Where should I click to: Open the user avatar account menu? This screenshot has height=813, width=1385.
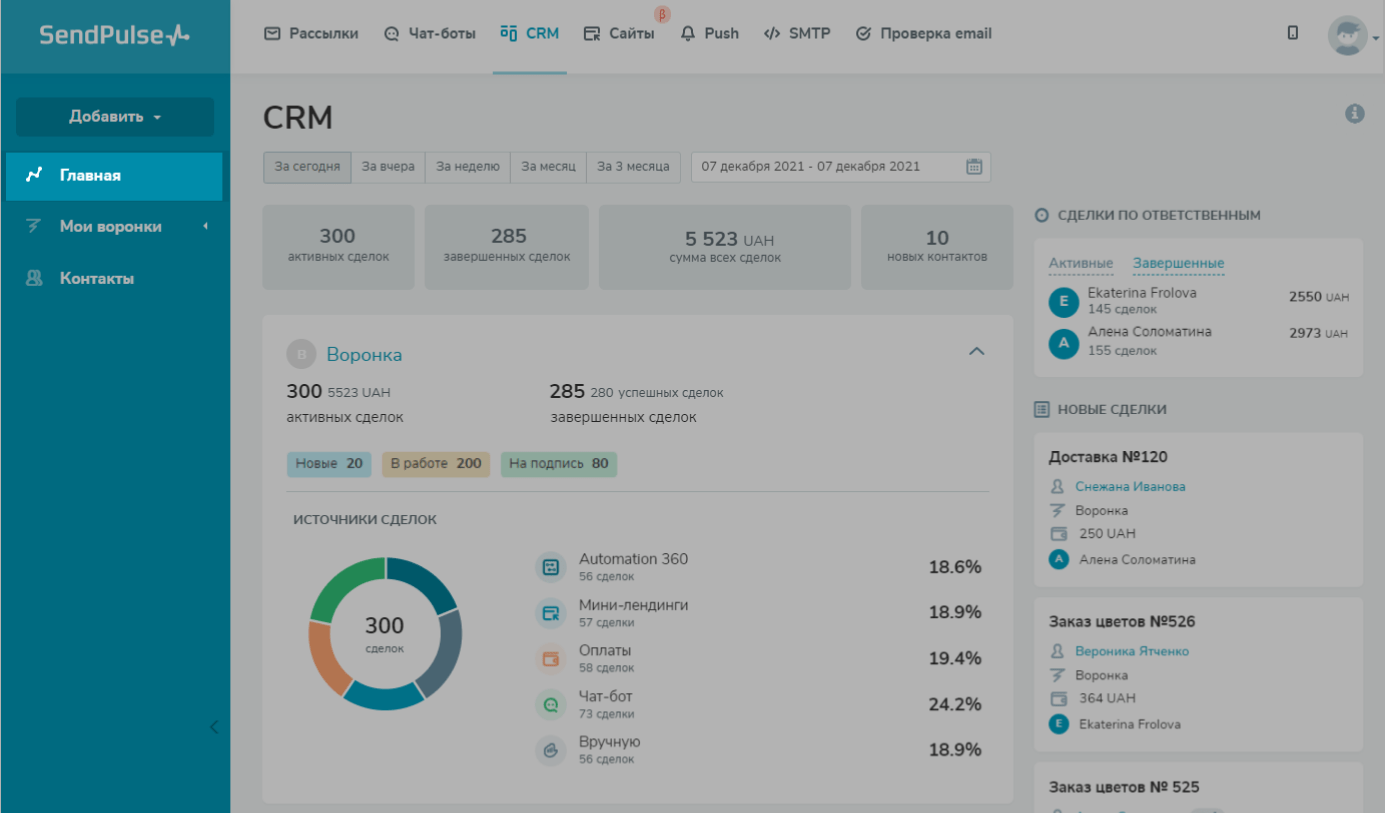(1347, 35)
